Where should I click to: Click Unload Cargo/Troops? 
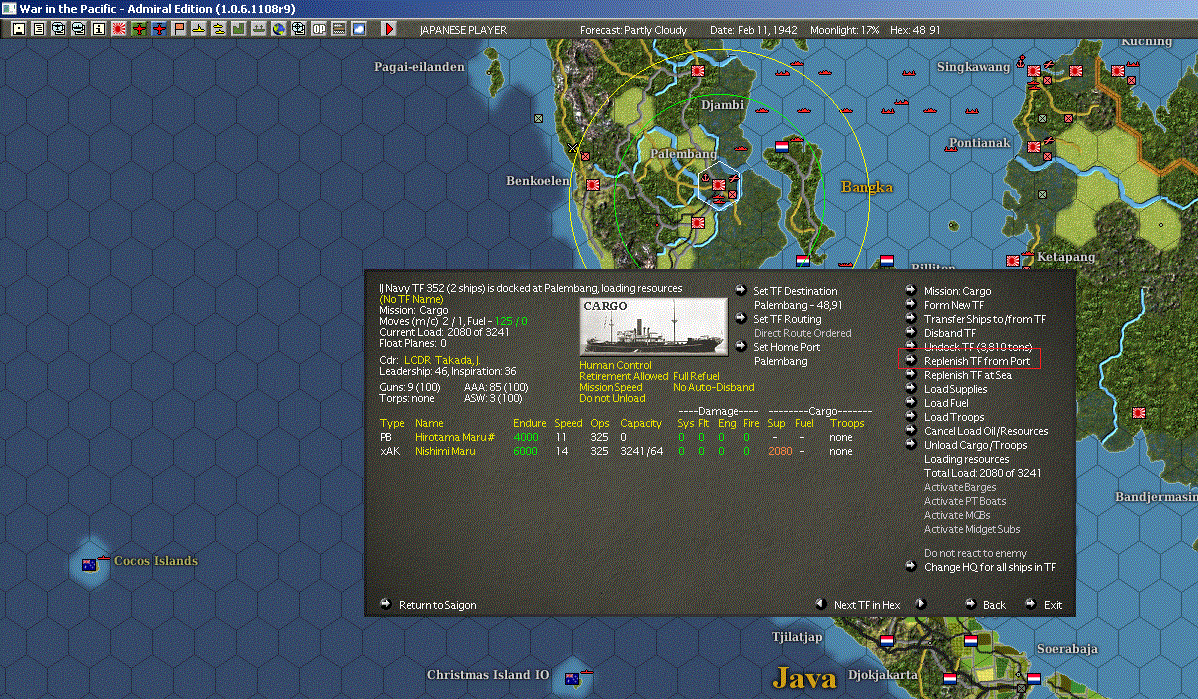975,445
